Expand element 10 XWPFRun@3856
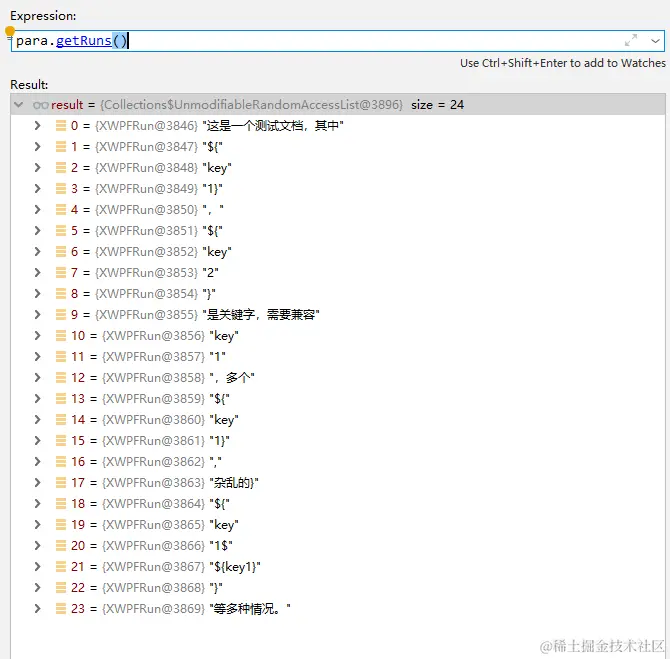670x659 pixels. (x=38, y=335)
